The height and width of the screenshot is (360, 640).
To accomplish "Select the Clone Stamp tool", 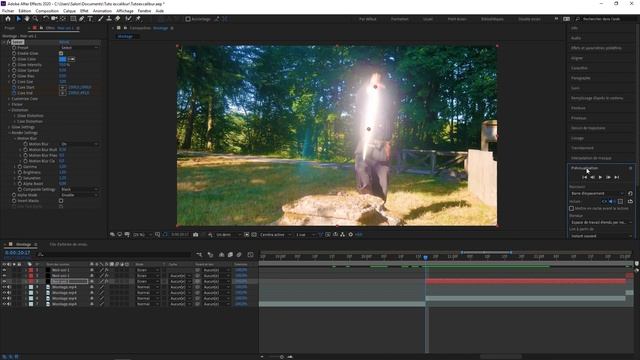I will (x=109, y=19).
